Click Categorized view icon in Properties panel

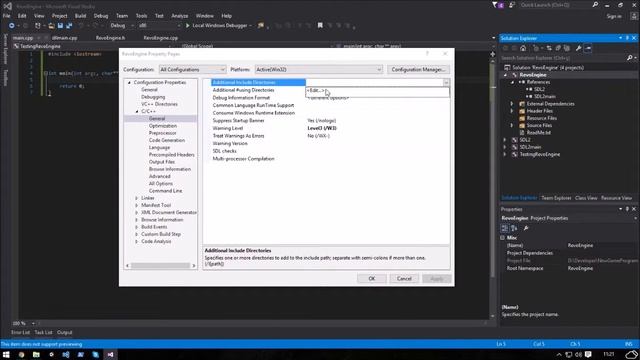click(x=504, y=228)
